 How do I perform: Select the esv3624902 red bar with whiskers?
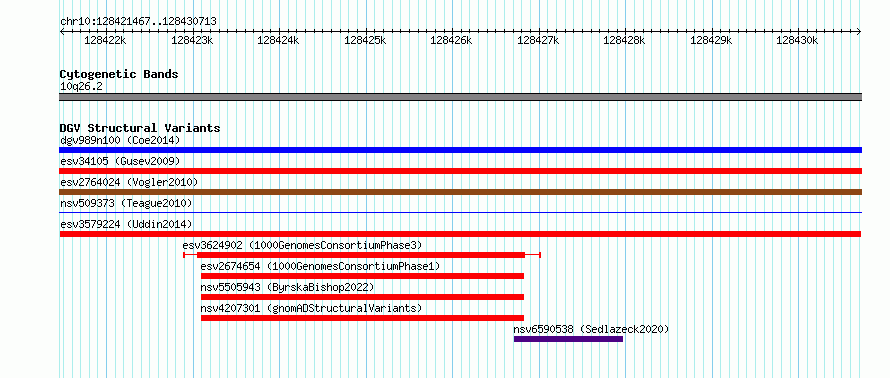pos(362,255)
